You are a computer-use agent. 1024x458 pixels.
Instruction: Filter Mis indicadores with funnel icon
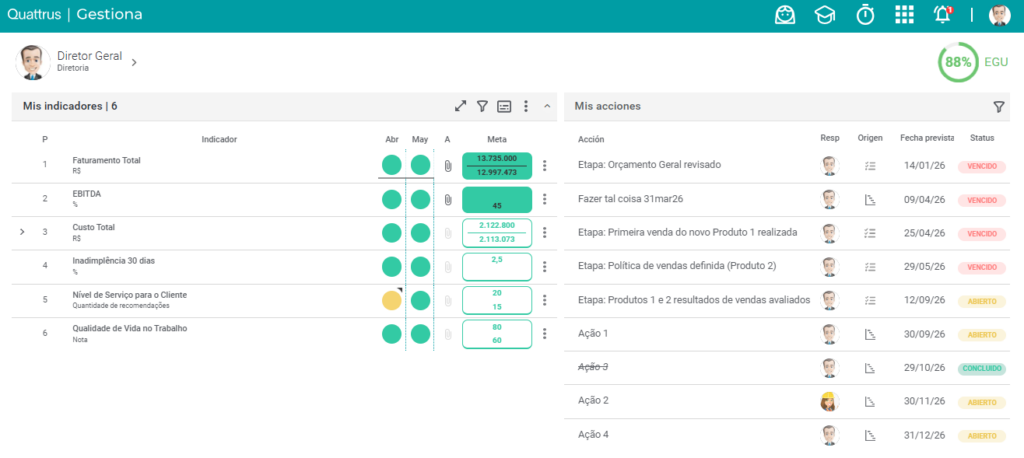pyautogui.click(x=482, y=106)
